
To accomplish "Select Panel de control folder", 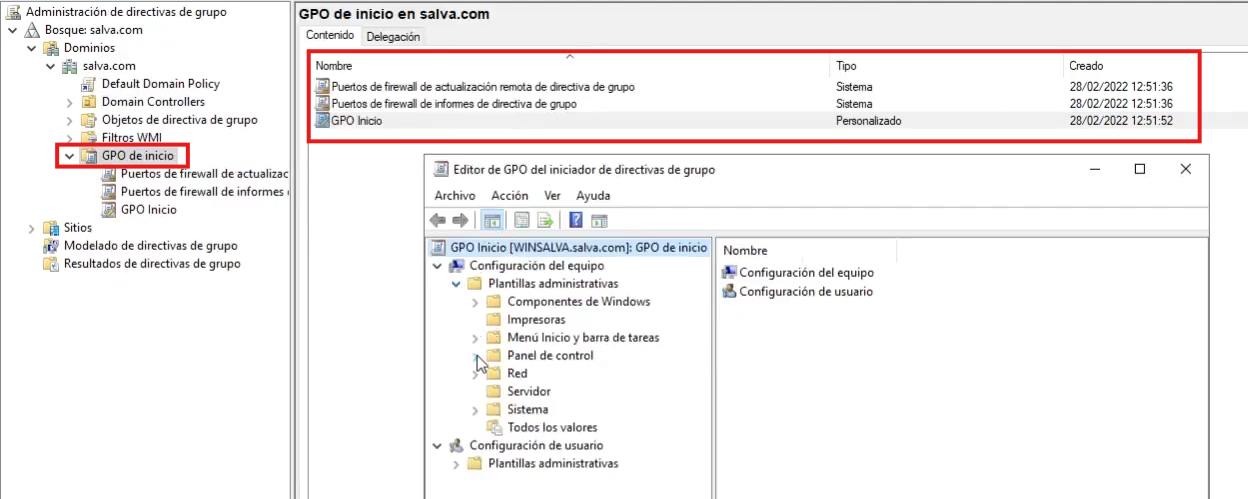I will point(550,356).
